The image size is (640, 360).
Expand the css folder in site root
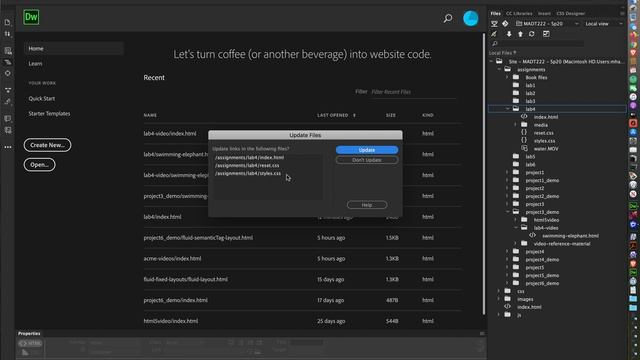500,291
